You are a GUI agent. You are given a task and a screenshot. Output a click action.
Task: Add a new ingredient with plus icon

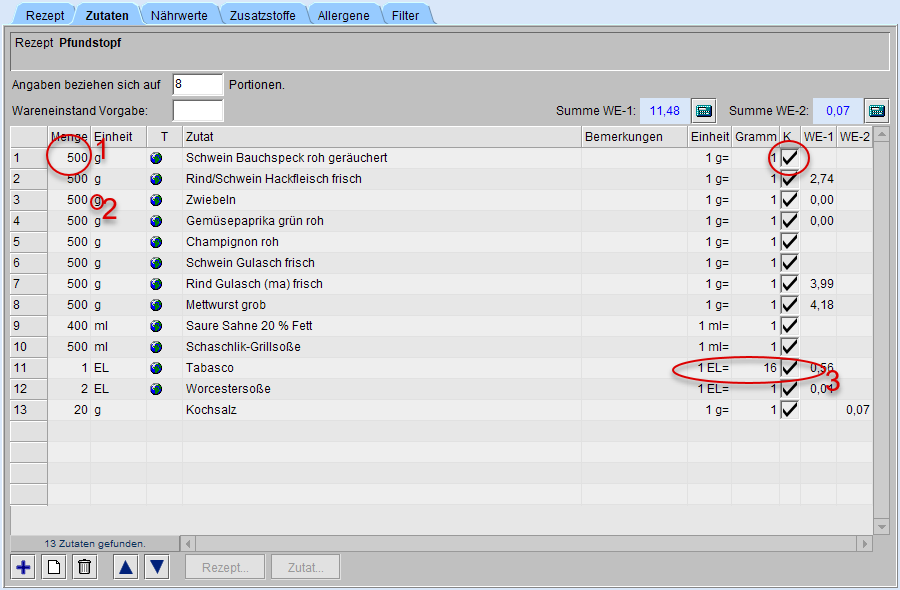coord(24,568)
